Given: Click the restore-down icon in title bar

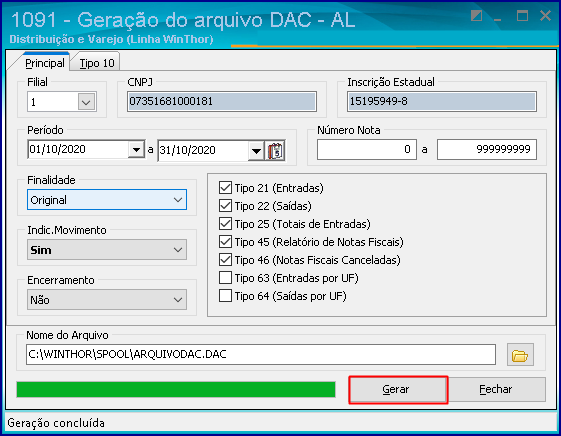Looking at the screenshot, I should tap(476, 16).
